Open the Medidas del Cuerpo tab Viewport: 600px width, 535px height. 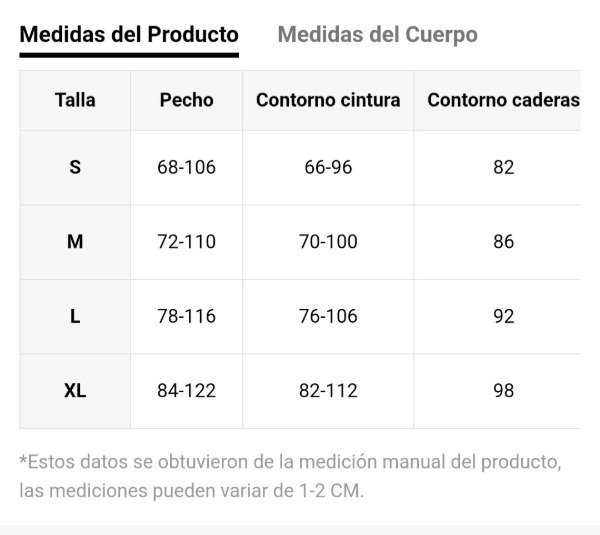(377, 35)
